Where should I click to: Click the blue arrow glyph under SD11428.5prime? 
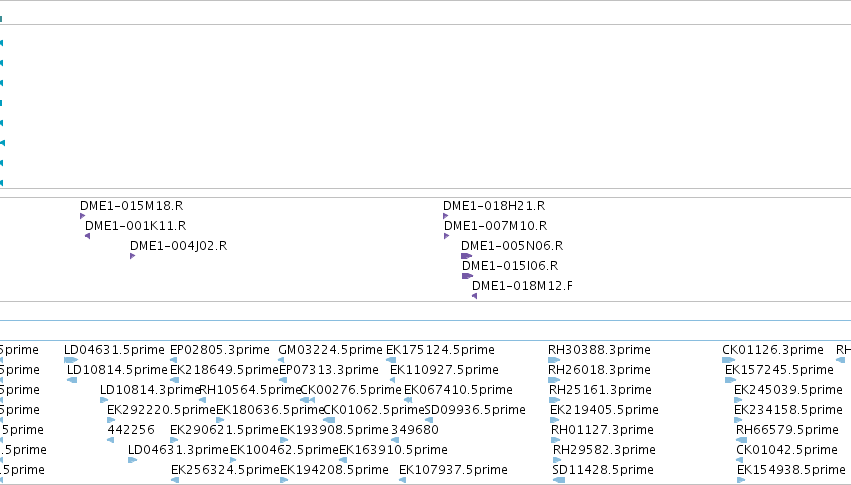point(558,480)
